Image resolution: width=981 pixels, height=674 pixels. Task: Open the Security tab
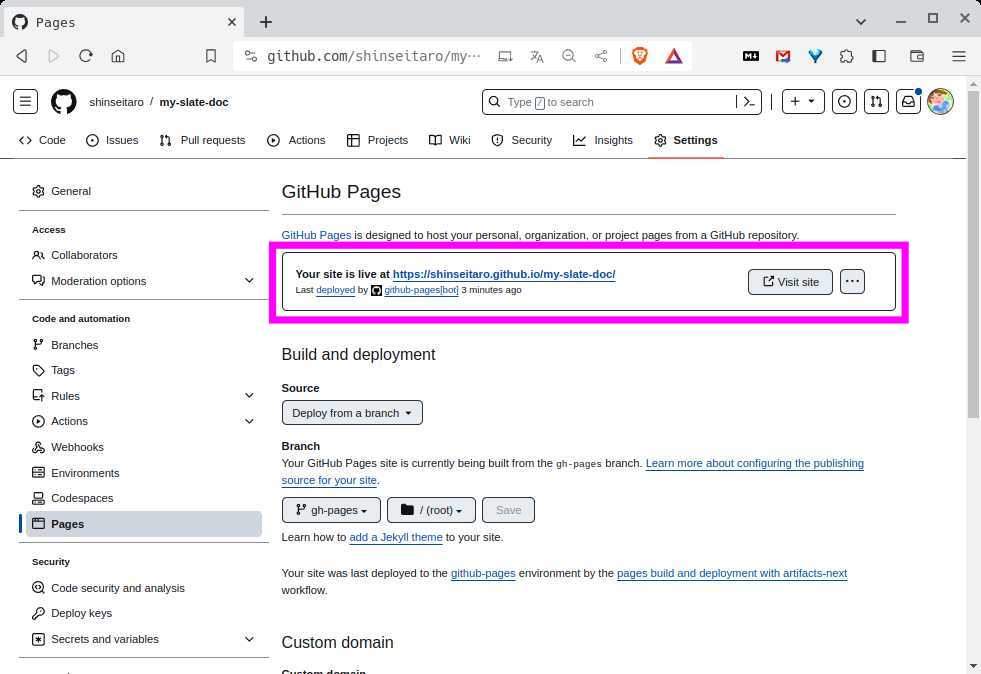click(x=521, y=140)
